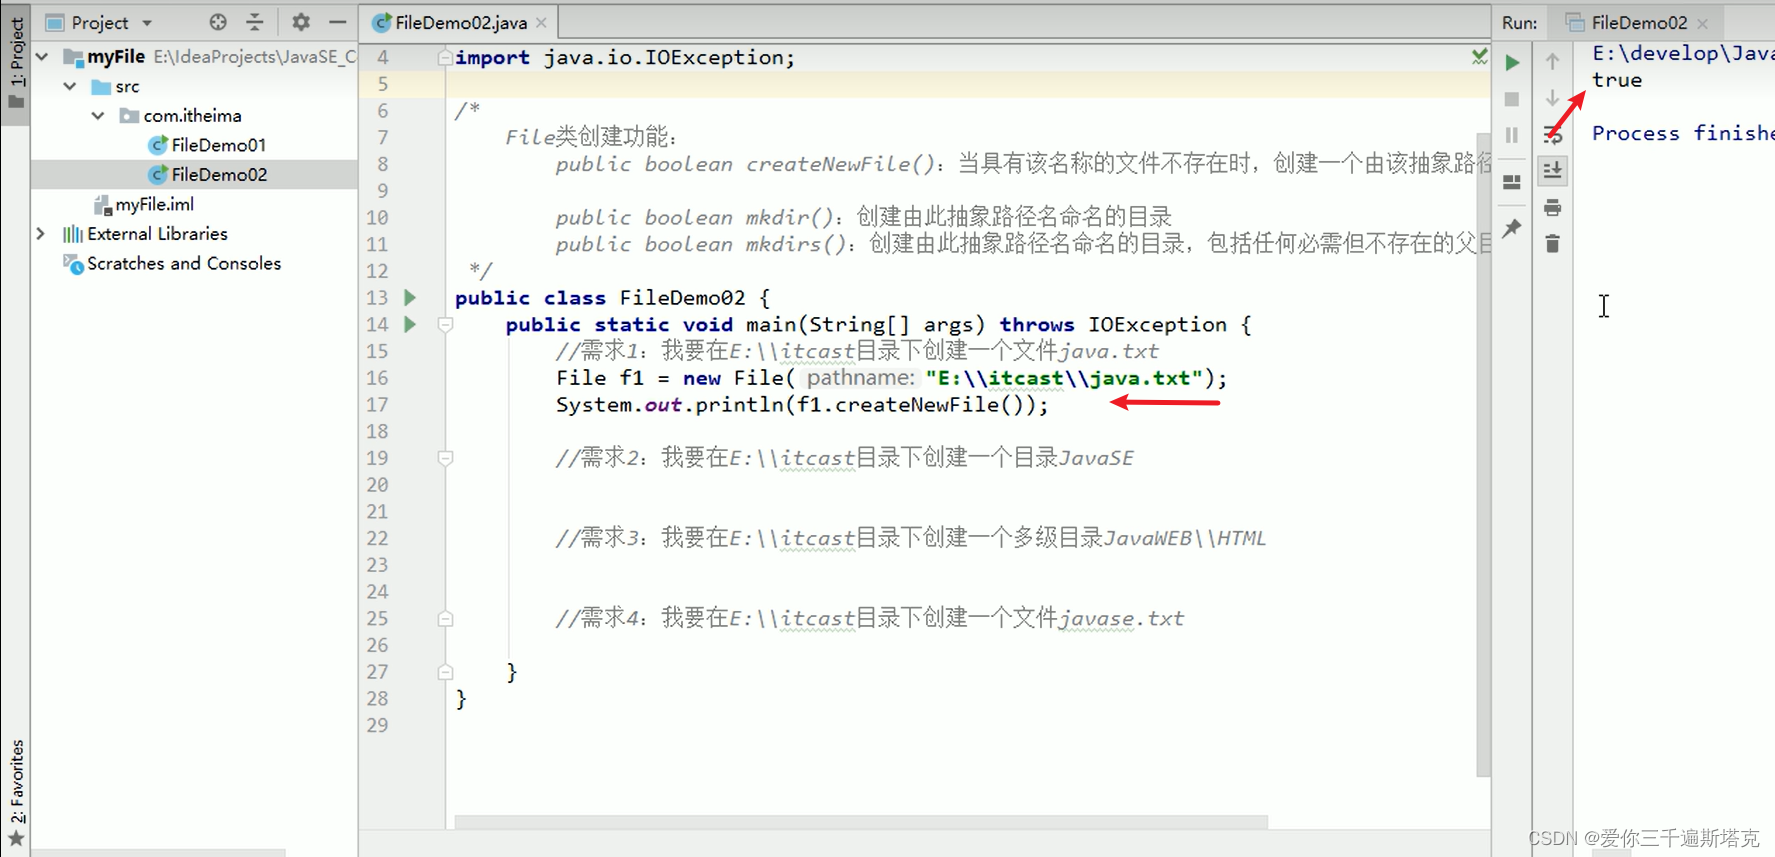This screenshot has width=1775, height=857.
Task: Click 'Process finished' text in console
Action: coord(1683,133)
